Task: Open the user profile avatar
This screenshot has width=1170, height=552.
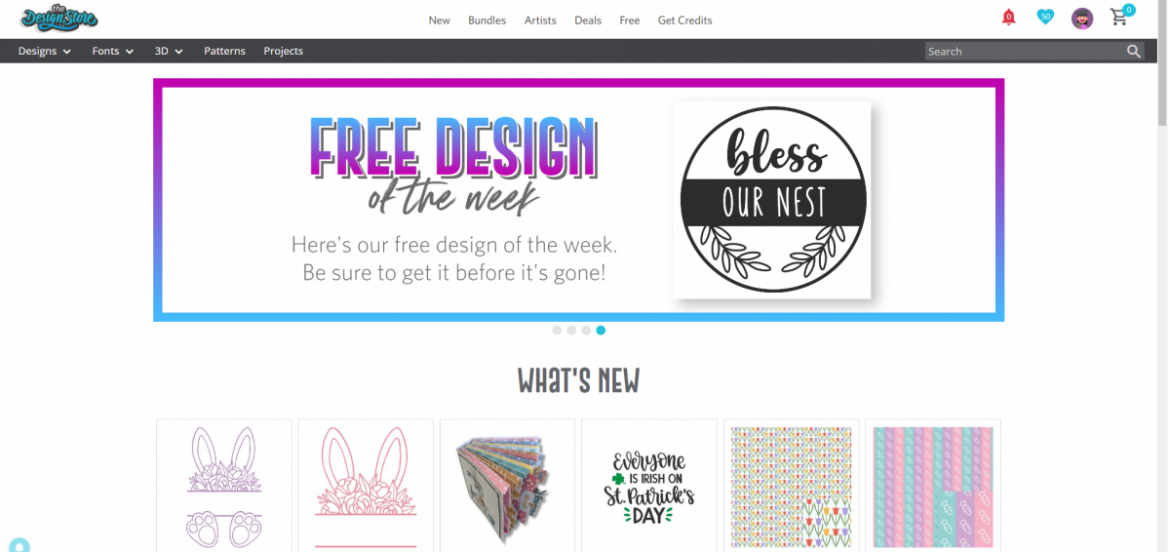Action: (1082, 19)
